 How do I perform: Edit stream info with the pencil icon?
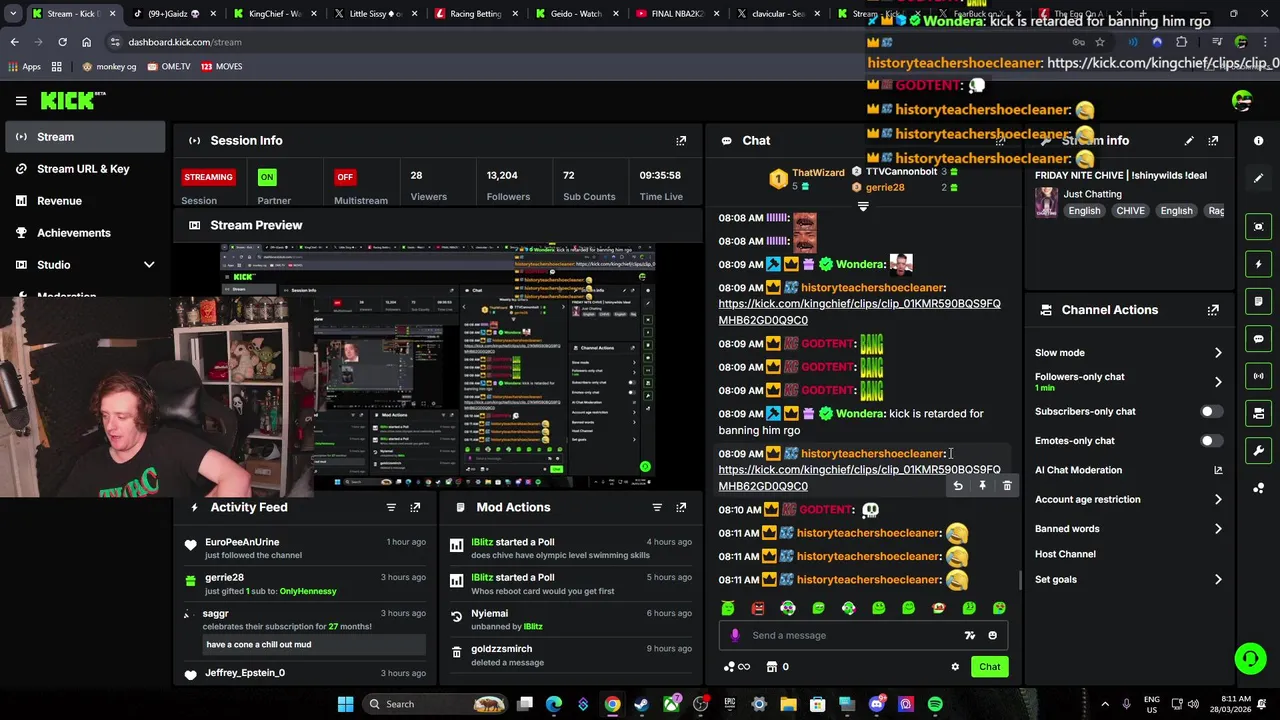(1189, 141)
